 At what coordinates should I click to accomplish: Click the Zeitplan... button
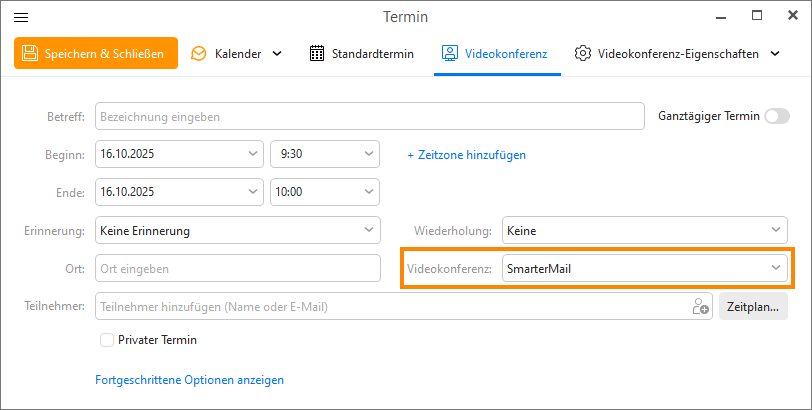point(753,307)
